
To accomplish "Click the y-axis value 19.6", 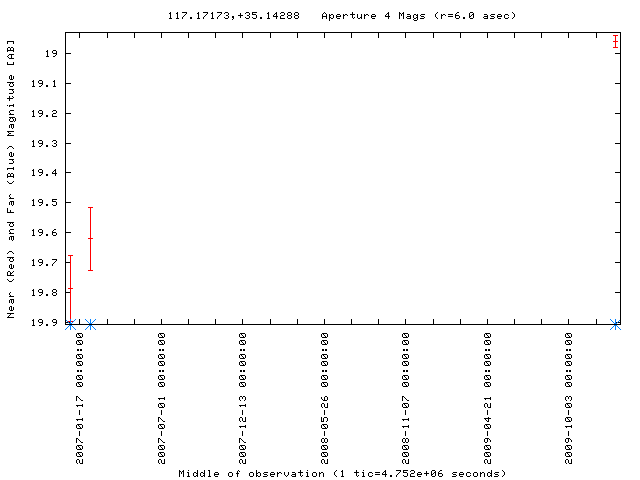I will pyautogui.click(x=44, y=233).
